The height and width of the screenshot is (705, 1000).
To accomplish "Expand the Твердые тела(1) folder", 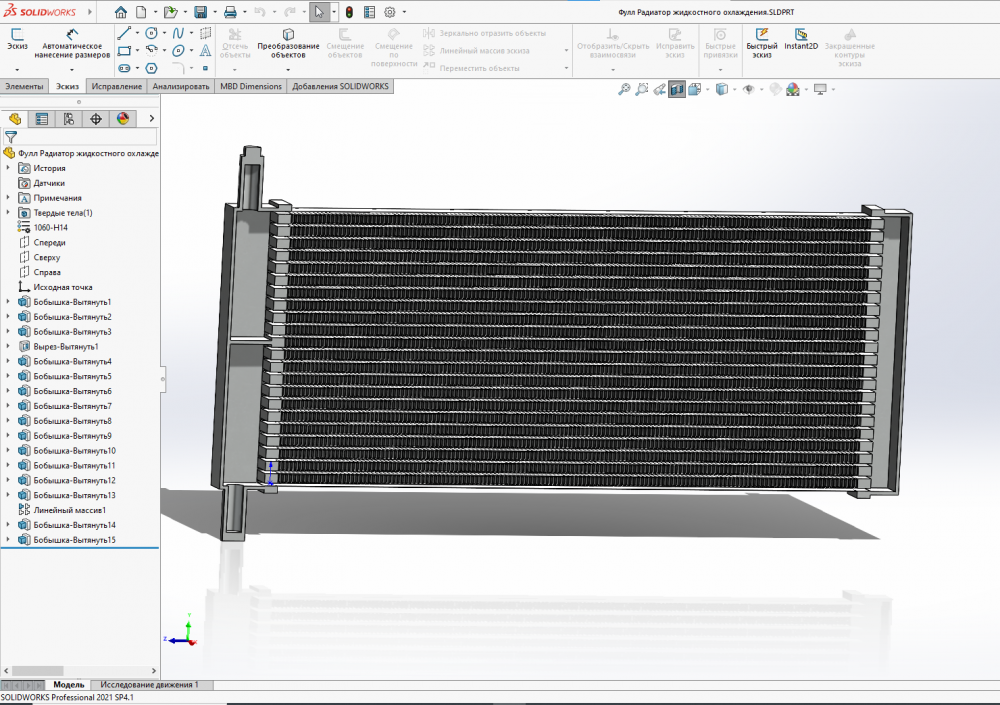I will coord(8,213).
